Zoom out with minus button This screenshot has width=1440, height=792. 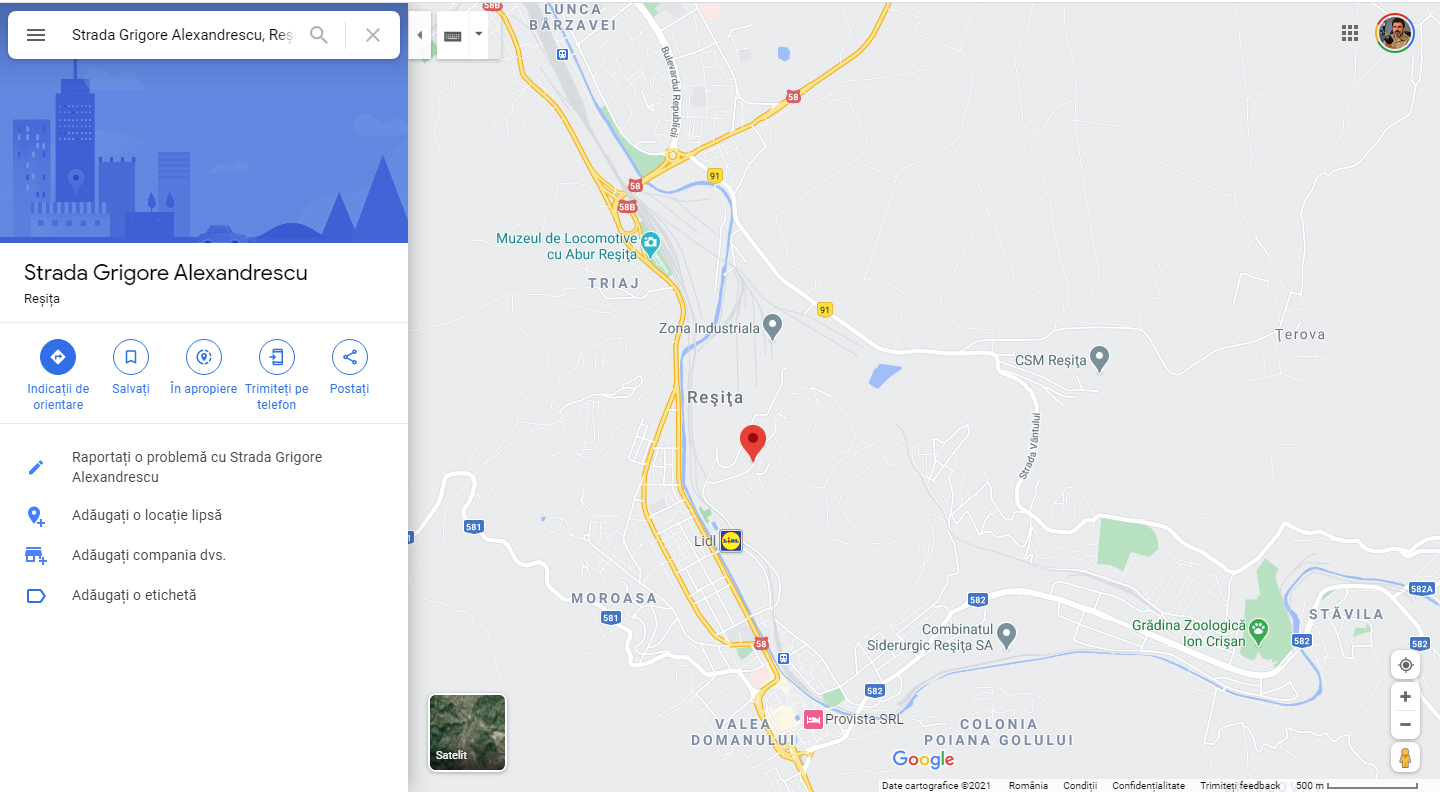(1405, 724)
